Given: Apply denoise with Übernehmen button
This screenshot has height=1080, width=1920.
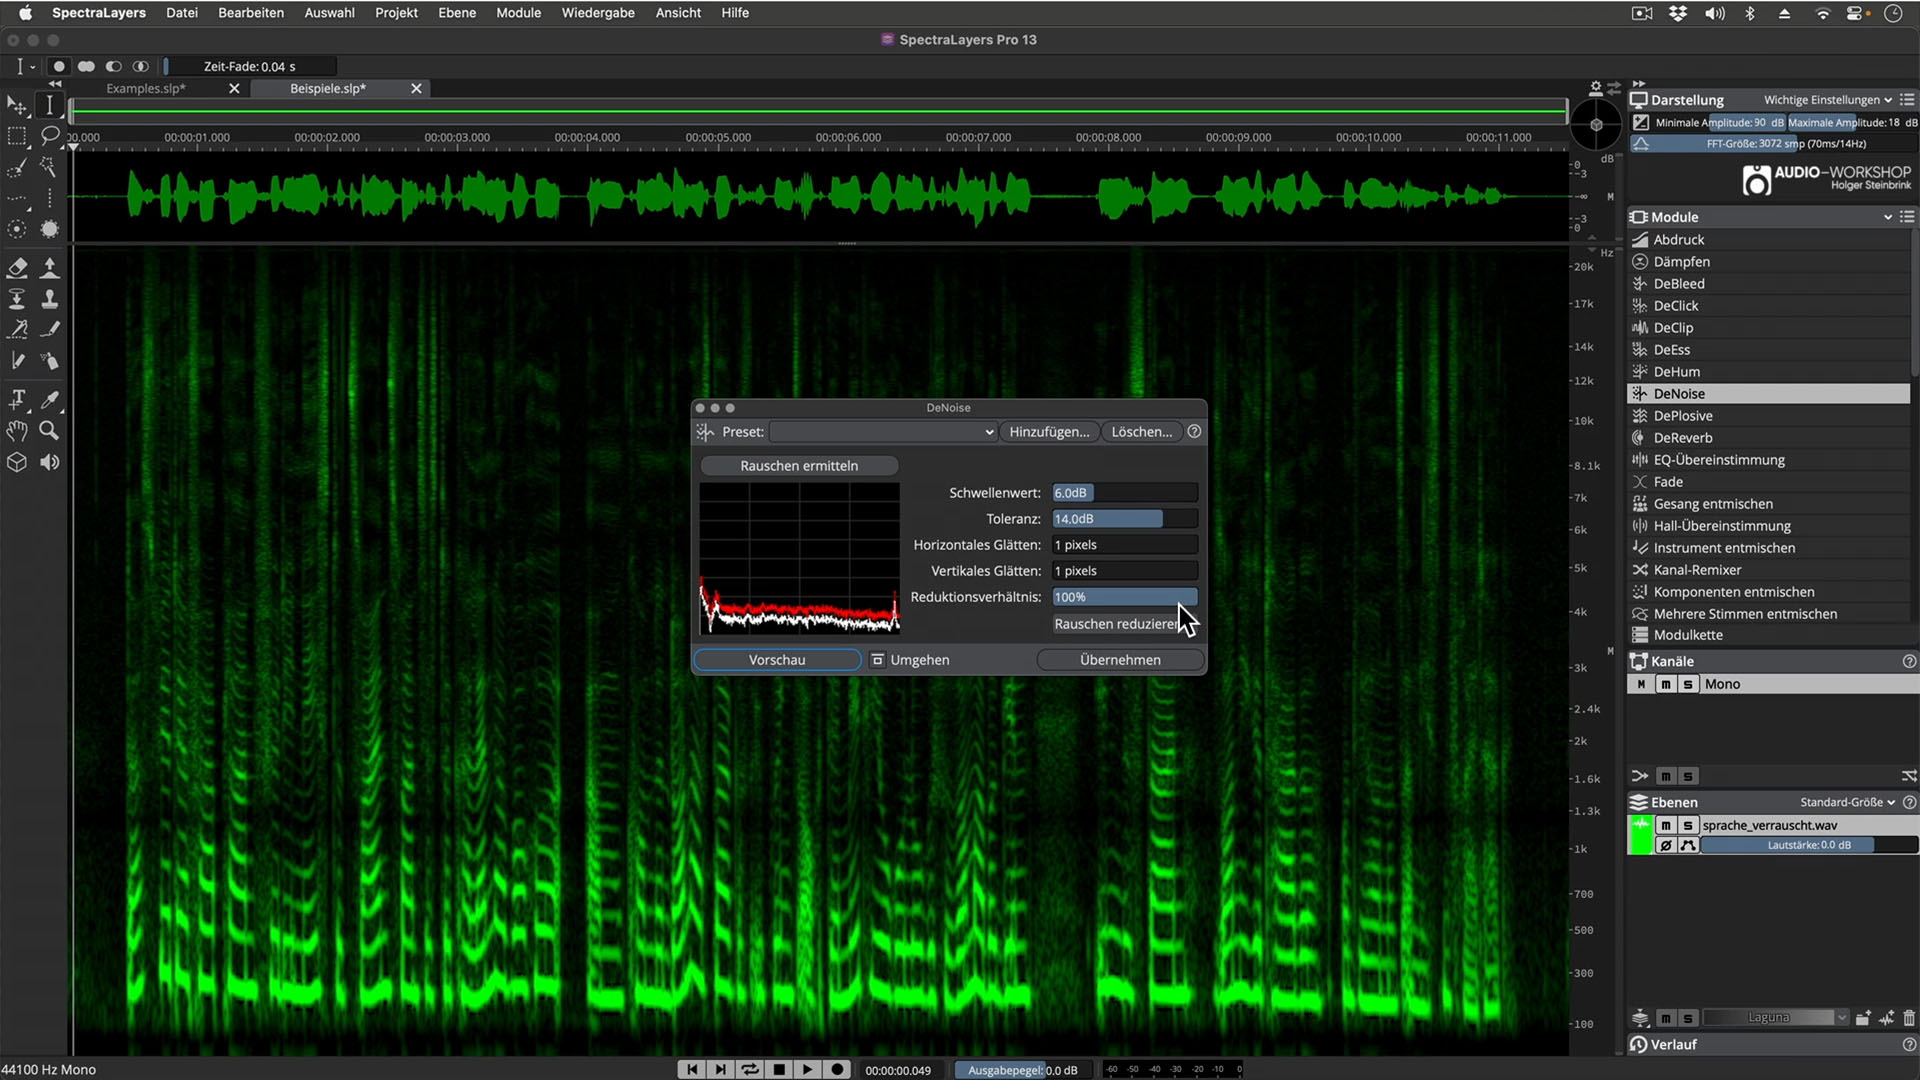Looking at the screenshot, I should click(x=1120, y=660).
